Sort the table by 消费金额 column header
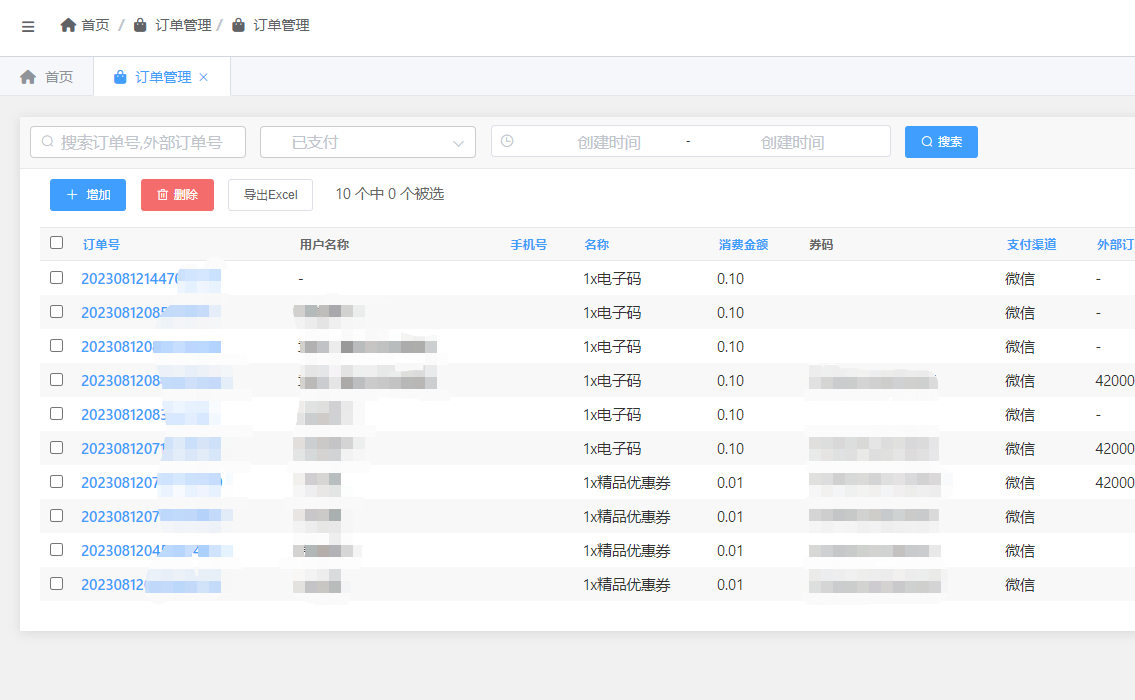The image size is (1135, 700). point(743,244)
